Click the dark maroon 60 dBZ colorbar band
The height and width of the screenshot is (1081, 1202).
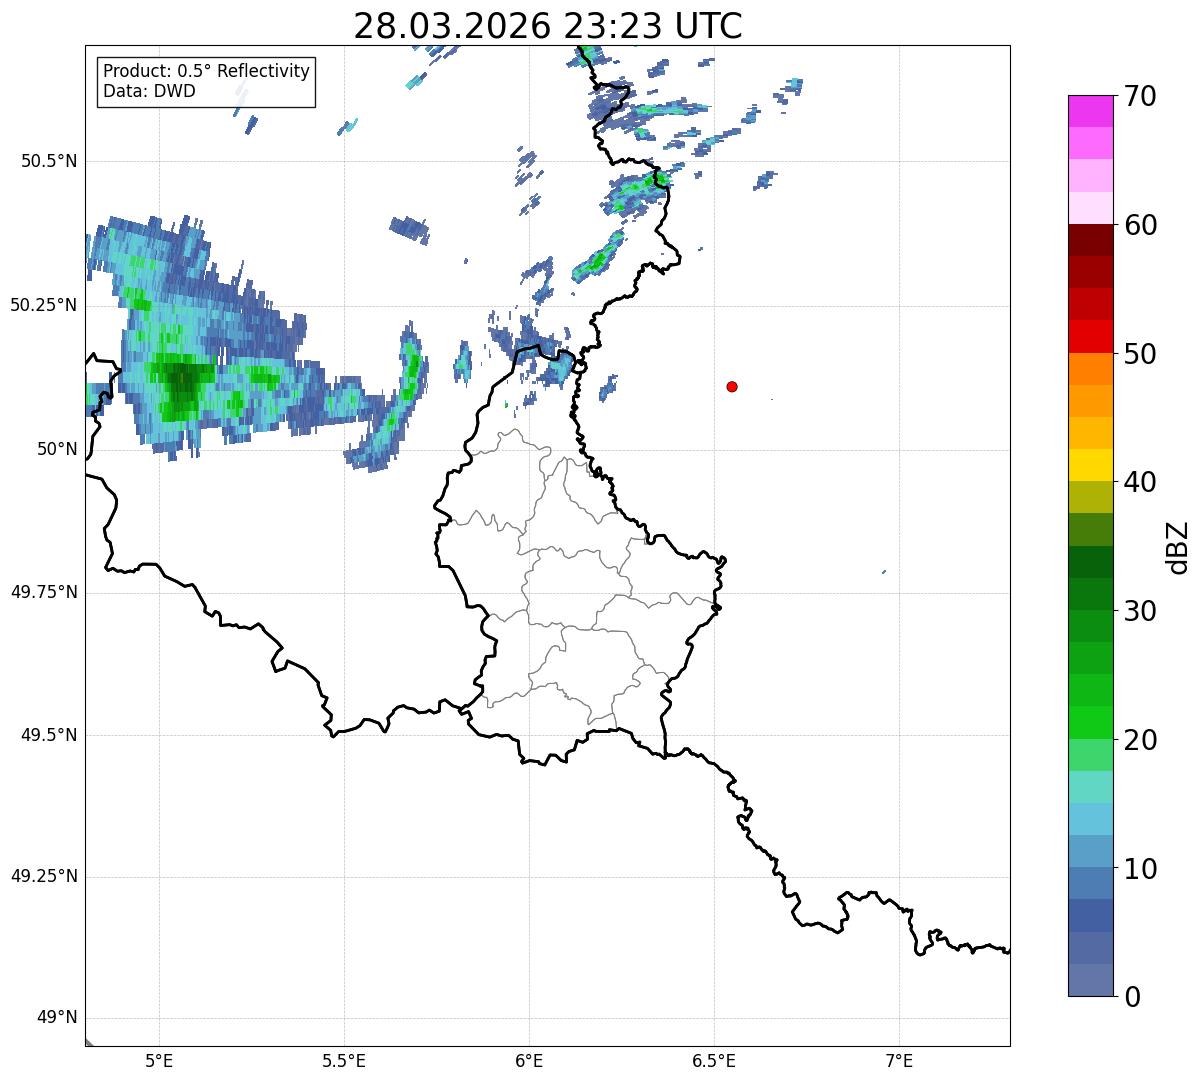click(1091, 240)
